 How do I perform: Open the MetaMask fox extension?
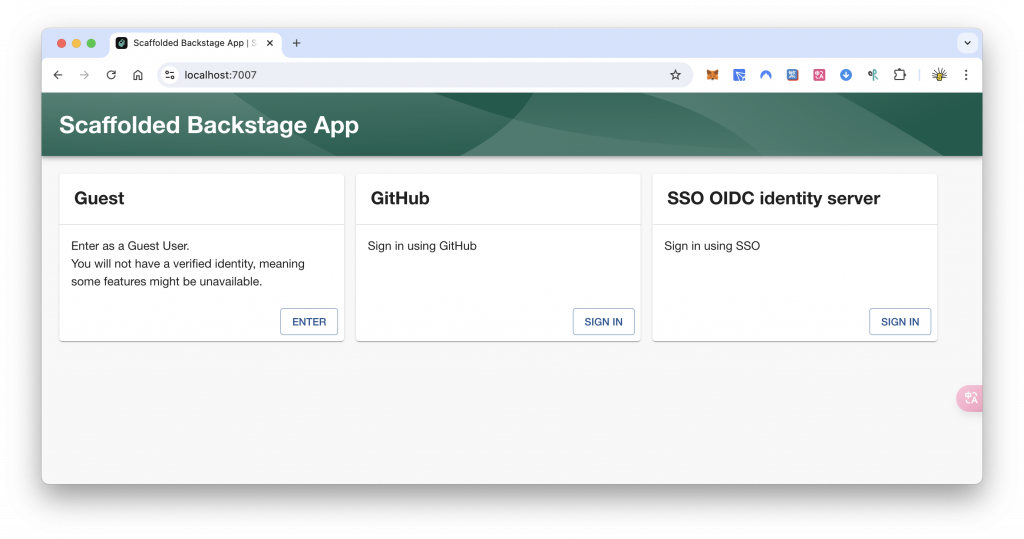coord(712,75)
